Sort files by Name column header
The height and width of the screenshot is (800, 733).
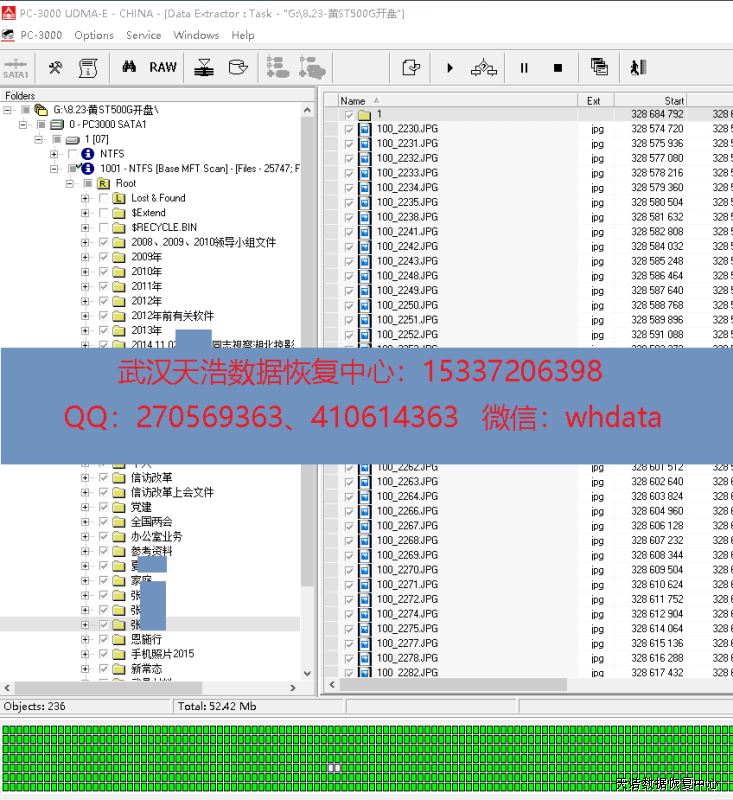[353, 101]
